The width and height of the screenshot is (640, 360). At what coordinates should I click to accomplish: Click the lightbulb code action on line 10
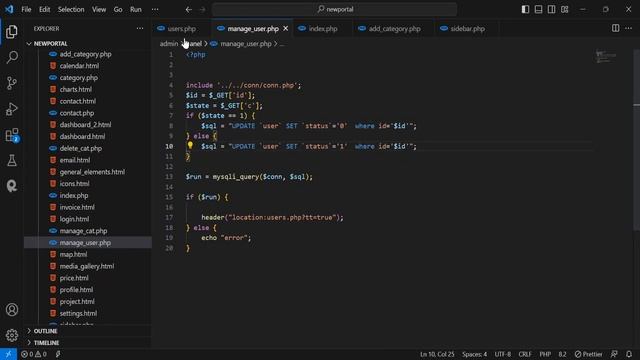[190, 146]
